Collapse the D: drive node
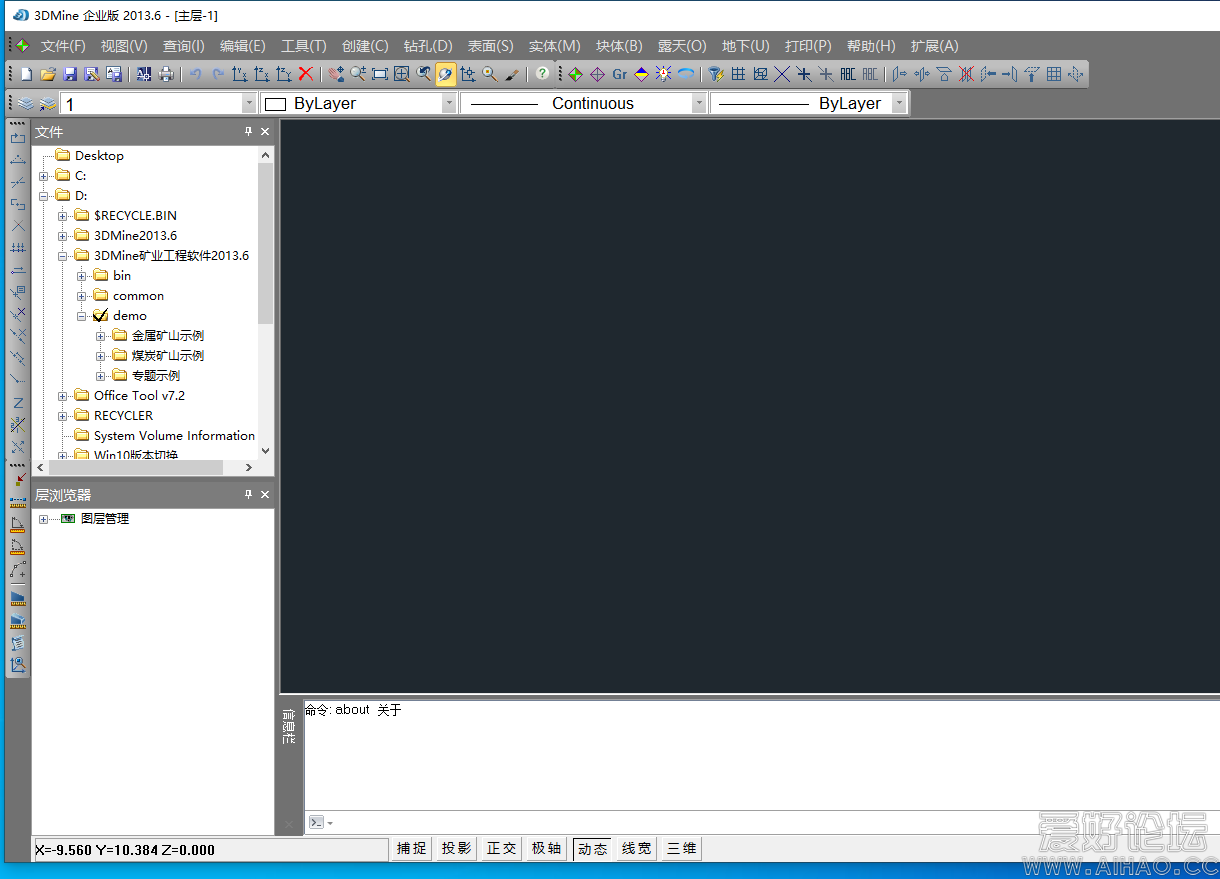This screenshot has height=879, width=1220. [x=44, y=196]
